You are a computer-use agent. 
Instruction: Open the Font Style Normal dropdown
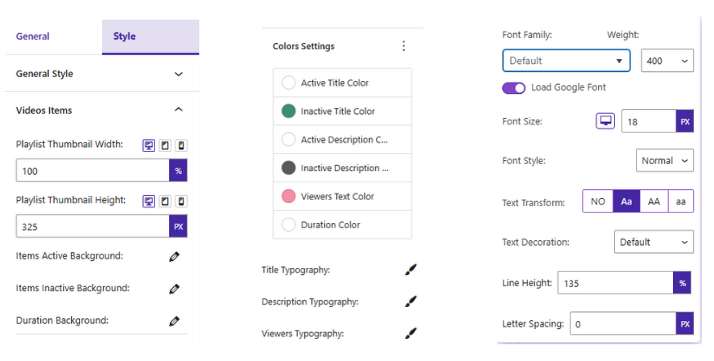(665, 160)
